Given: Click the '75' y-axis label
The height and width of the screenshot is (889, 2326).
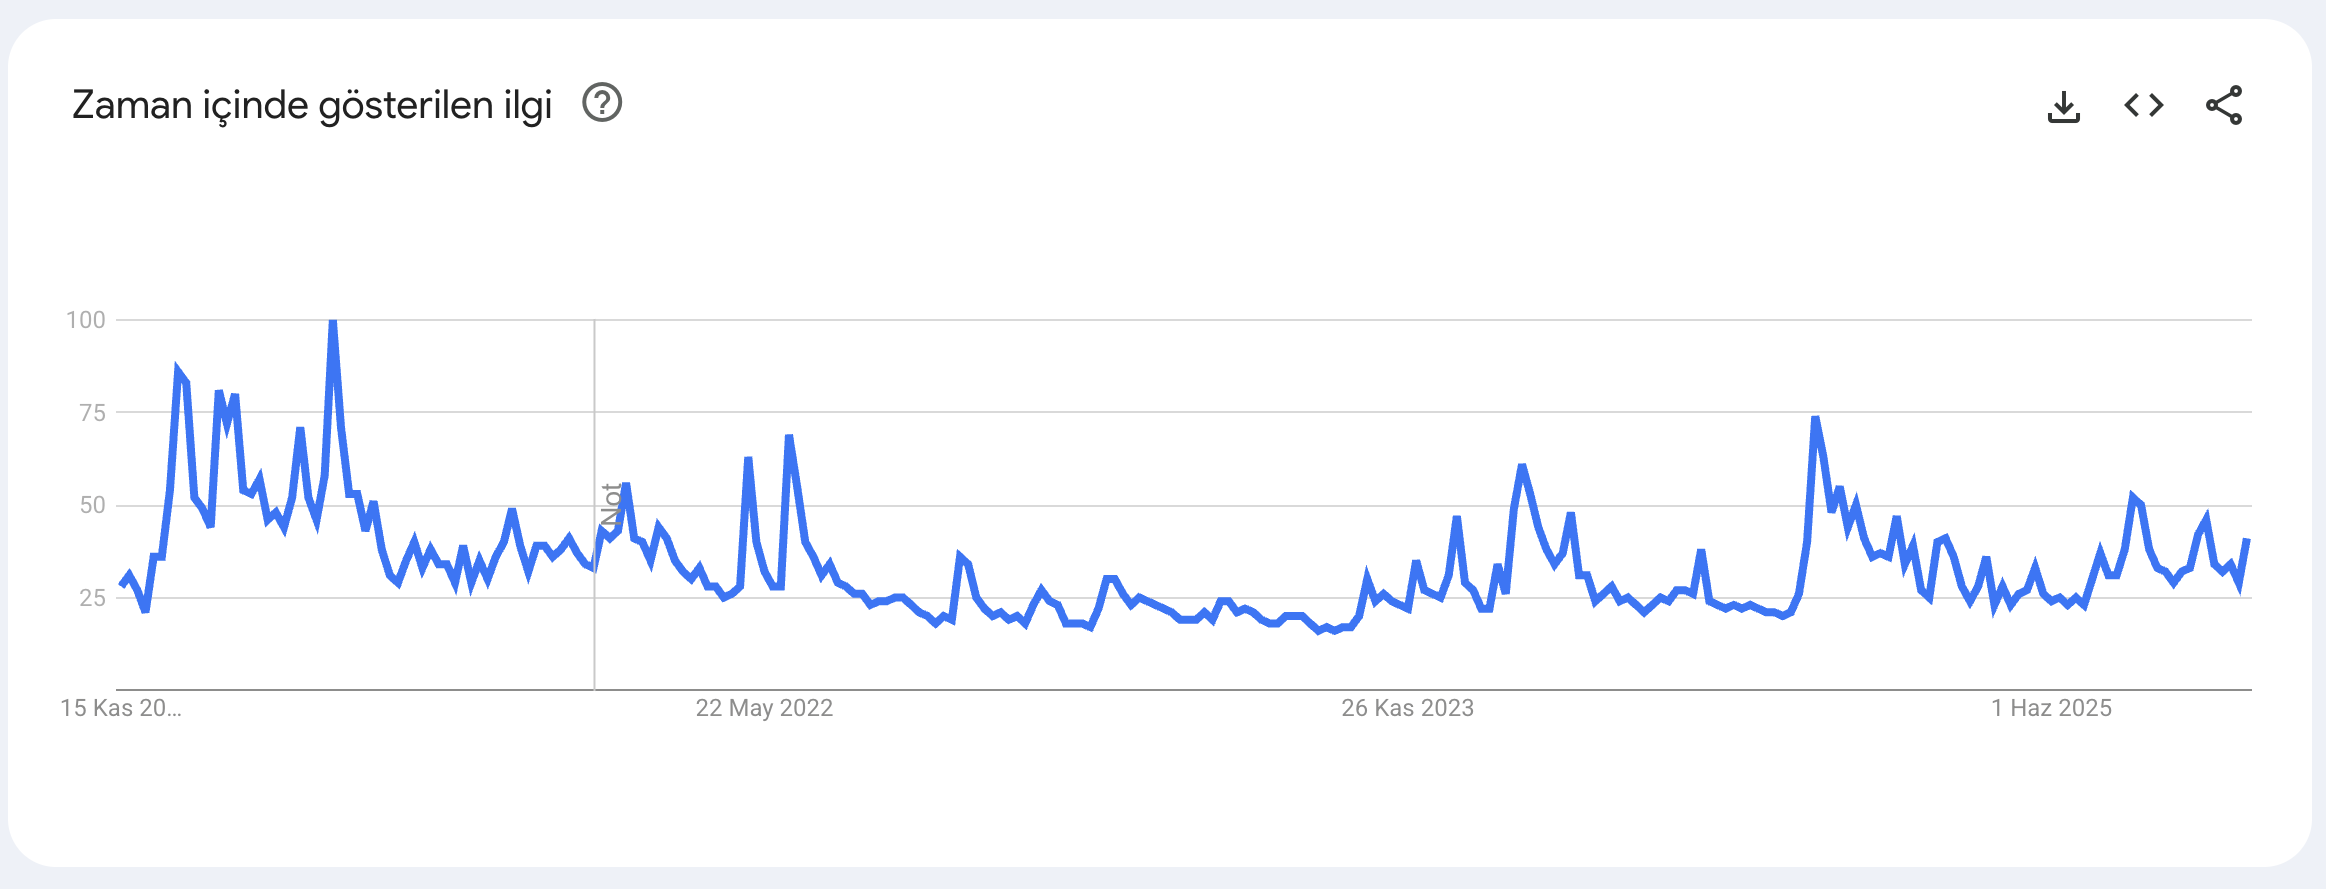Looking at the screenshot, I should coord(92,412).
